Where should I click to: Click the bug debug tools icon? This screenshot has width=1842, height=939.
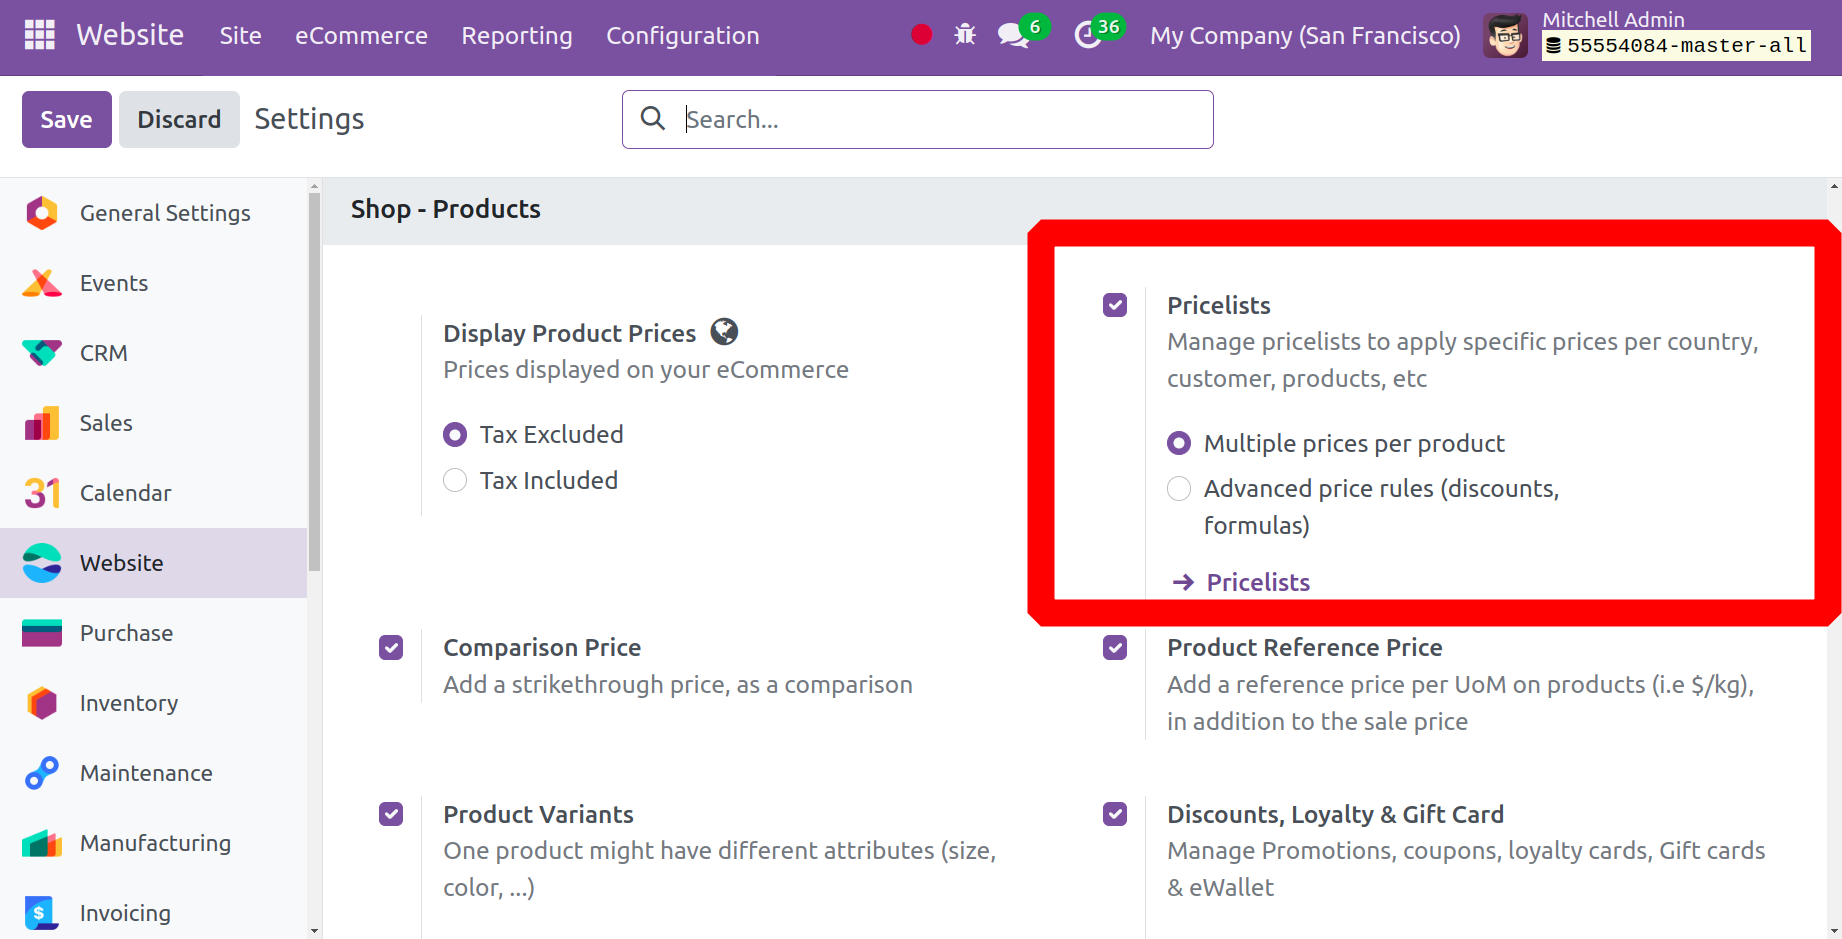click(965, 35)
